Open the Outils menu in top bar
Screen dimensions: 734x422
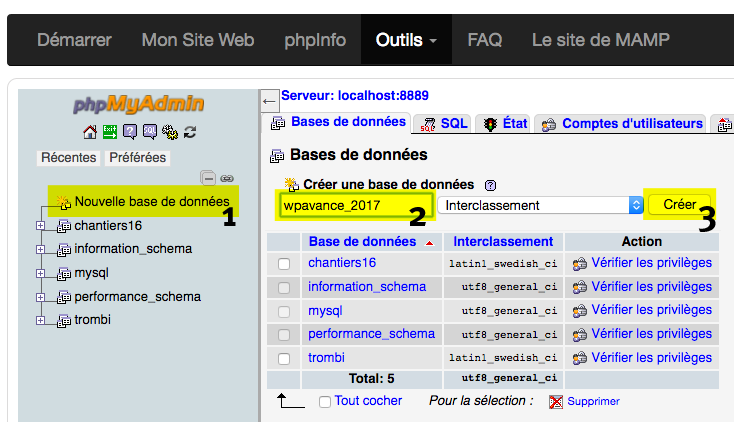coord(406,41)
